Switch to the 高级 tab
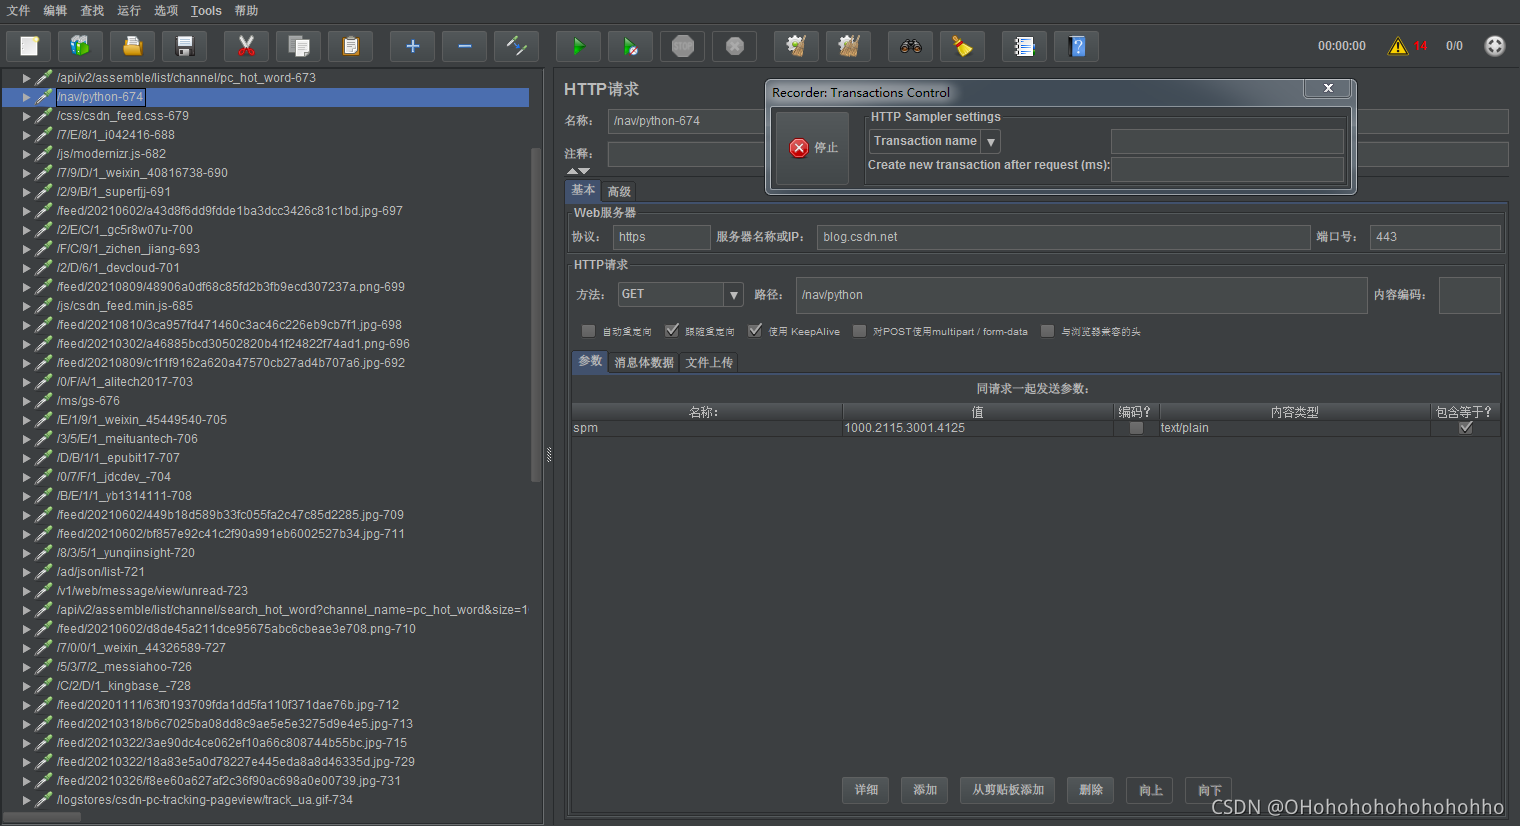The height and width of the screenshot is (826, 1520). [619, 192]
